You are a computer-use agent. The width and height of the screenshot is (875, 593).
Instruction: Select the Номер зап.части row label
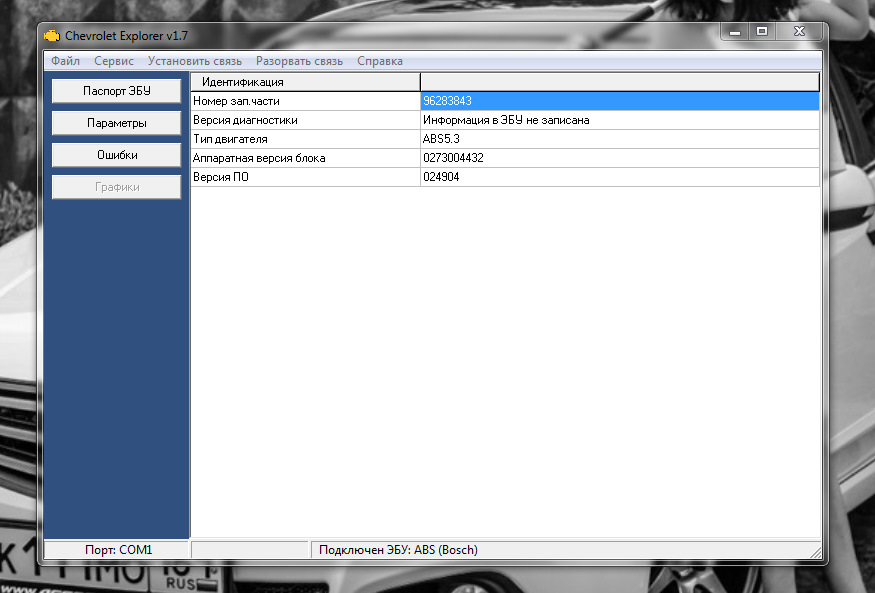pos(305,101)
